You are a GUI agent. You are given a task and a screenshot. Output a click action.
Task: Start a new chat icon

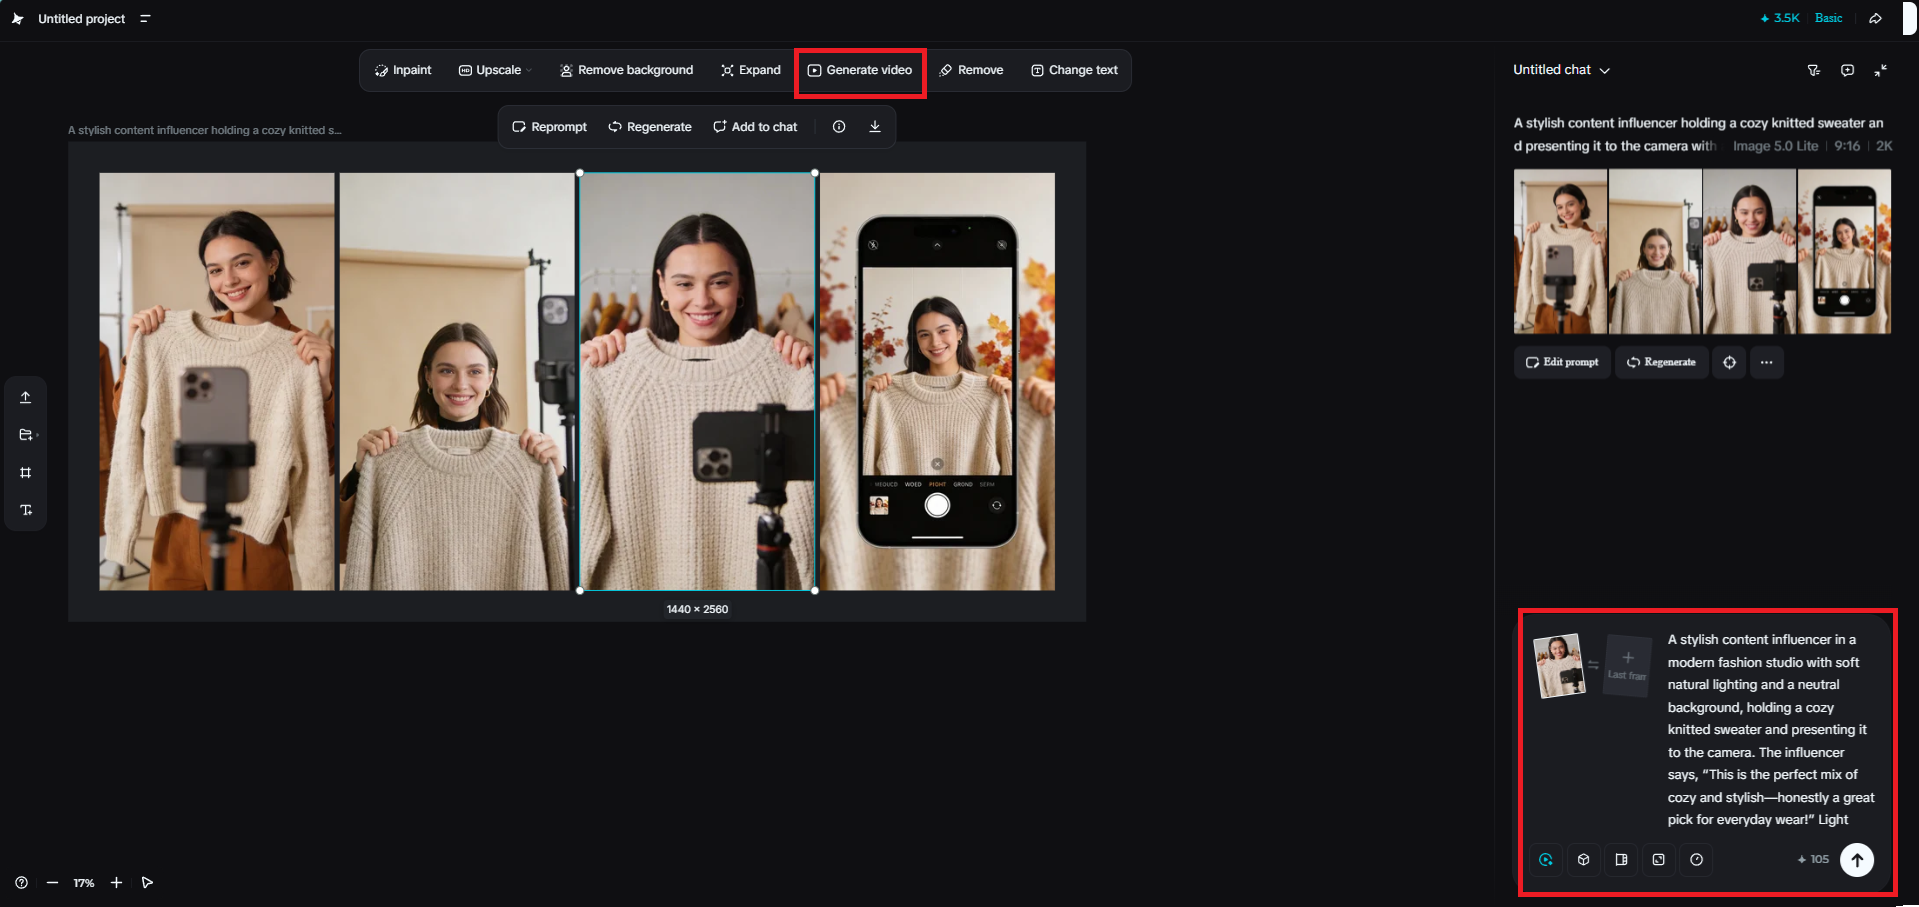(1847, 70)
